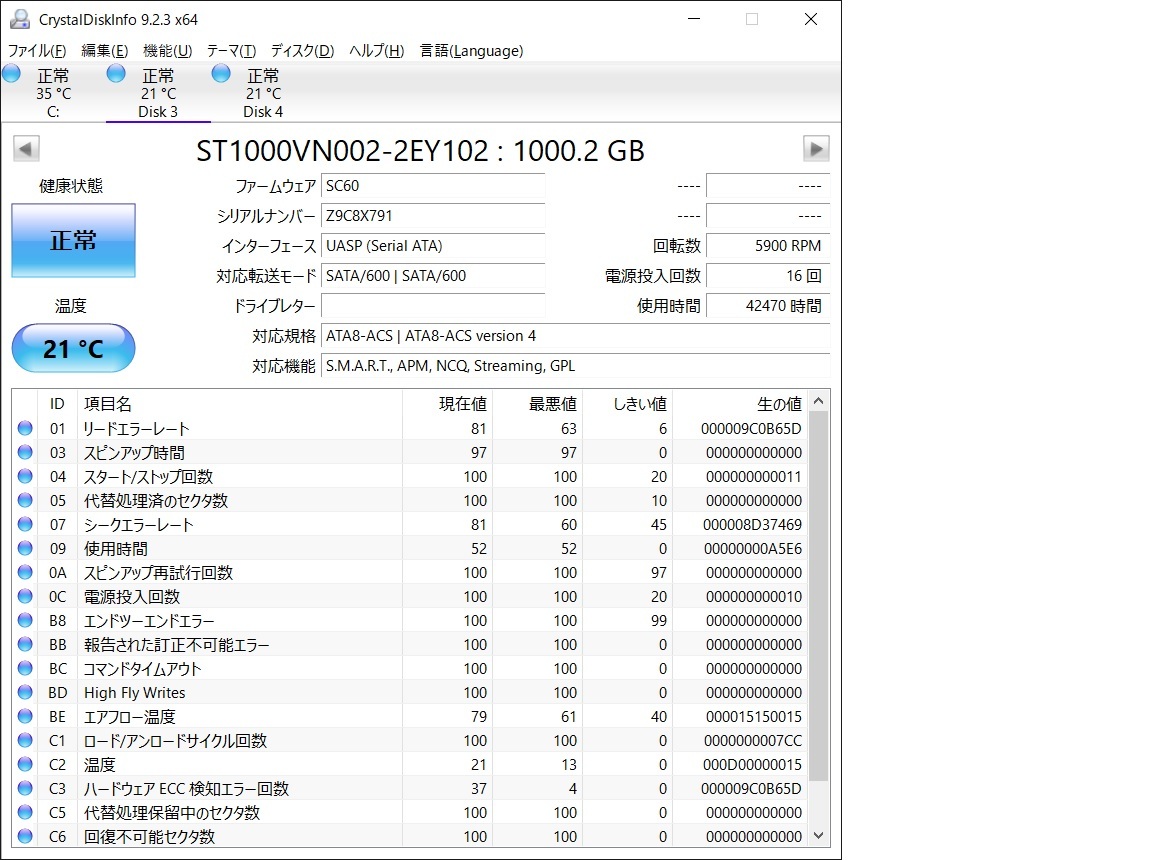Open the ディスク(D) menu
This screenshot has width=1152, height=860.
pos(302,51)
